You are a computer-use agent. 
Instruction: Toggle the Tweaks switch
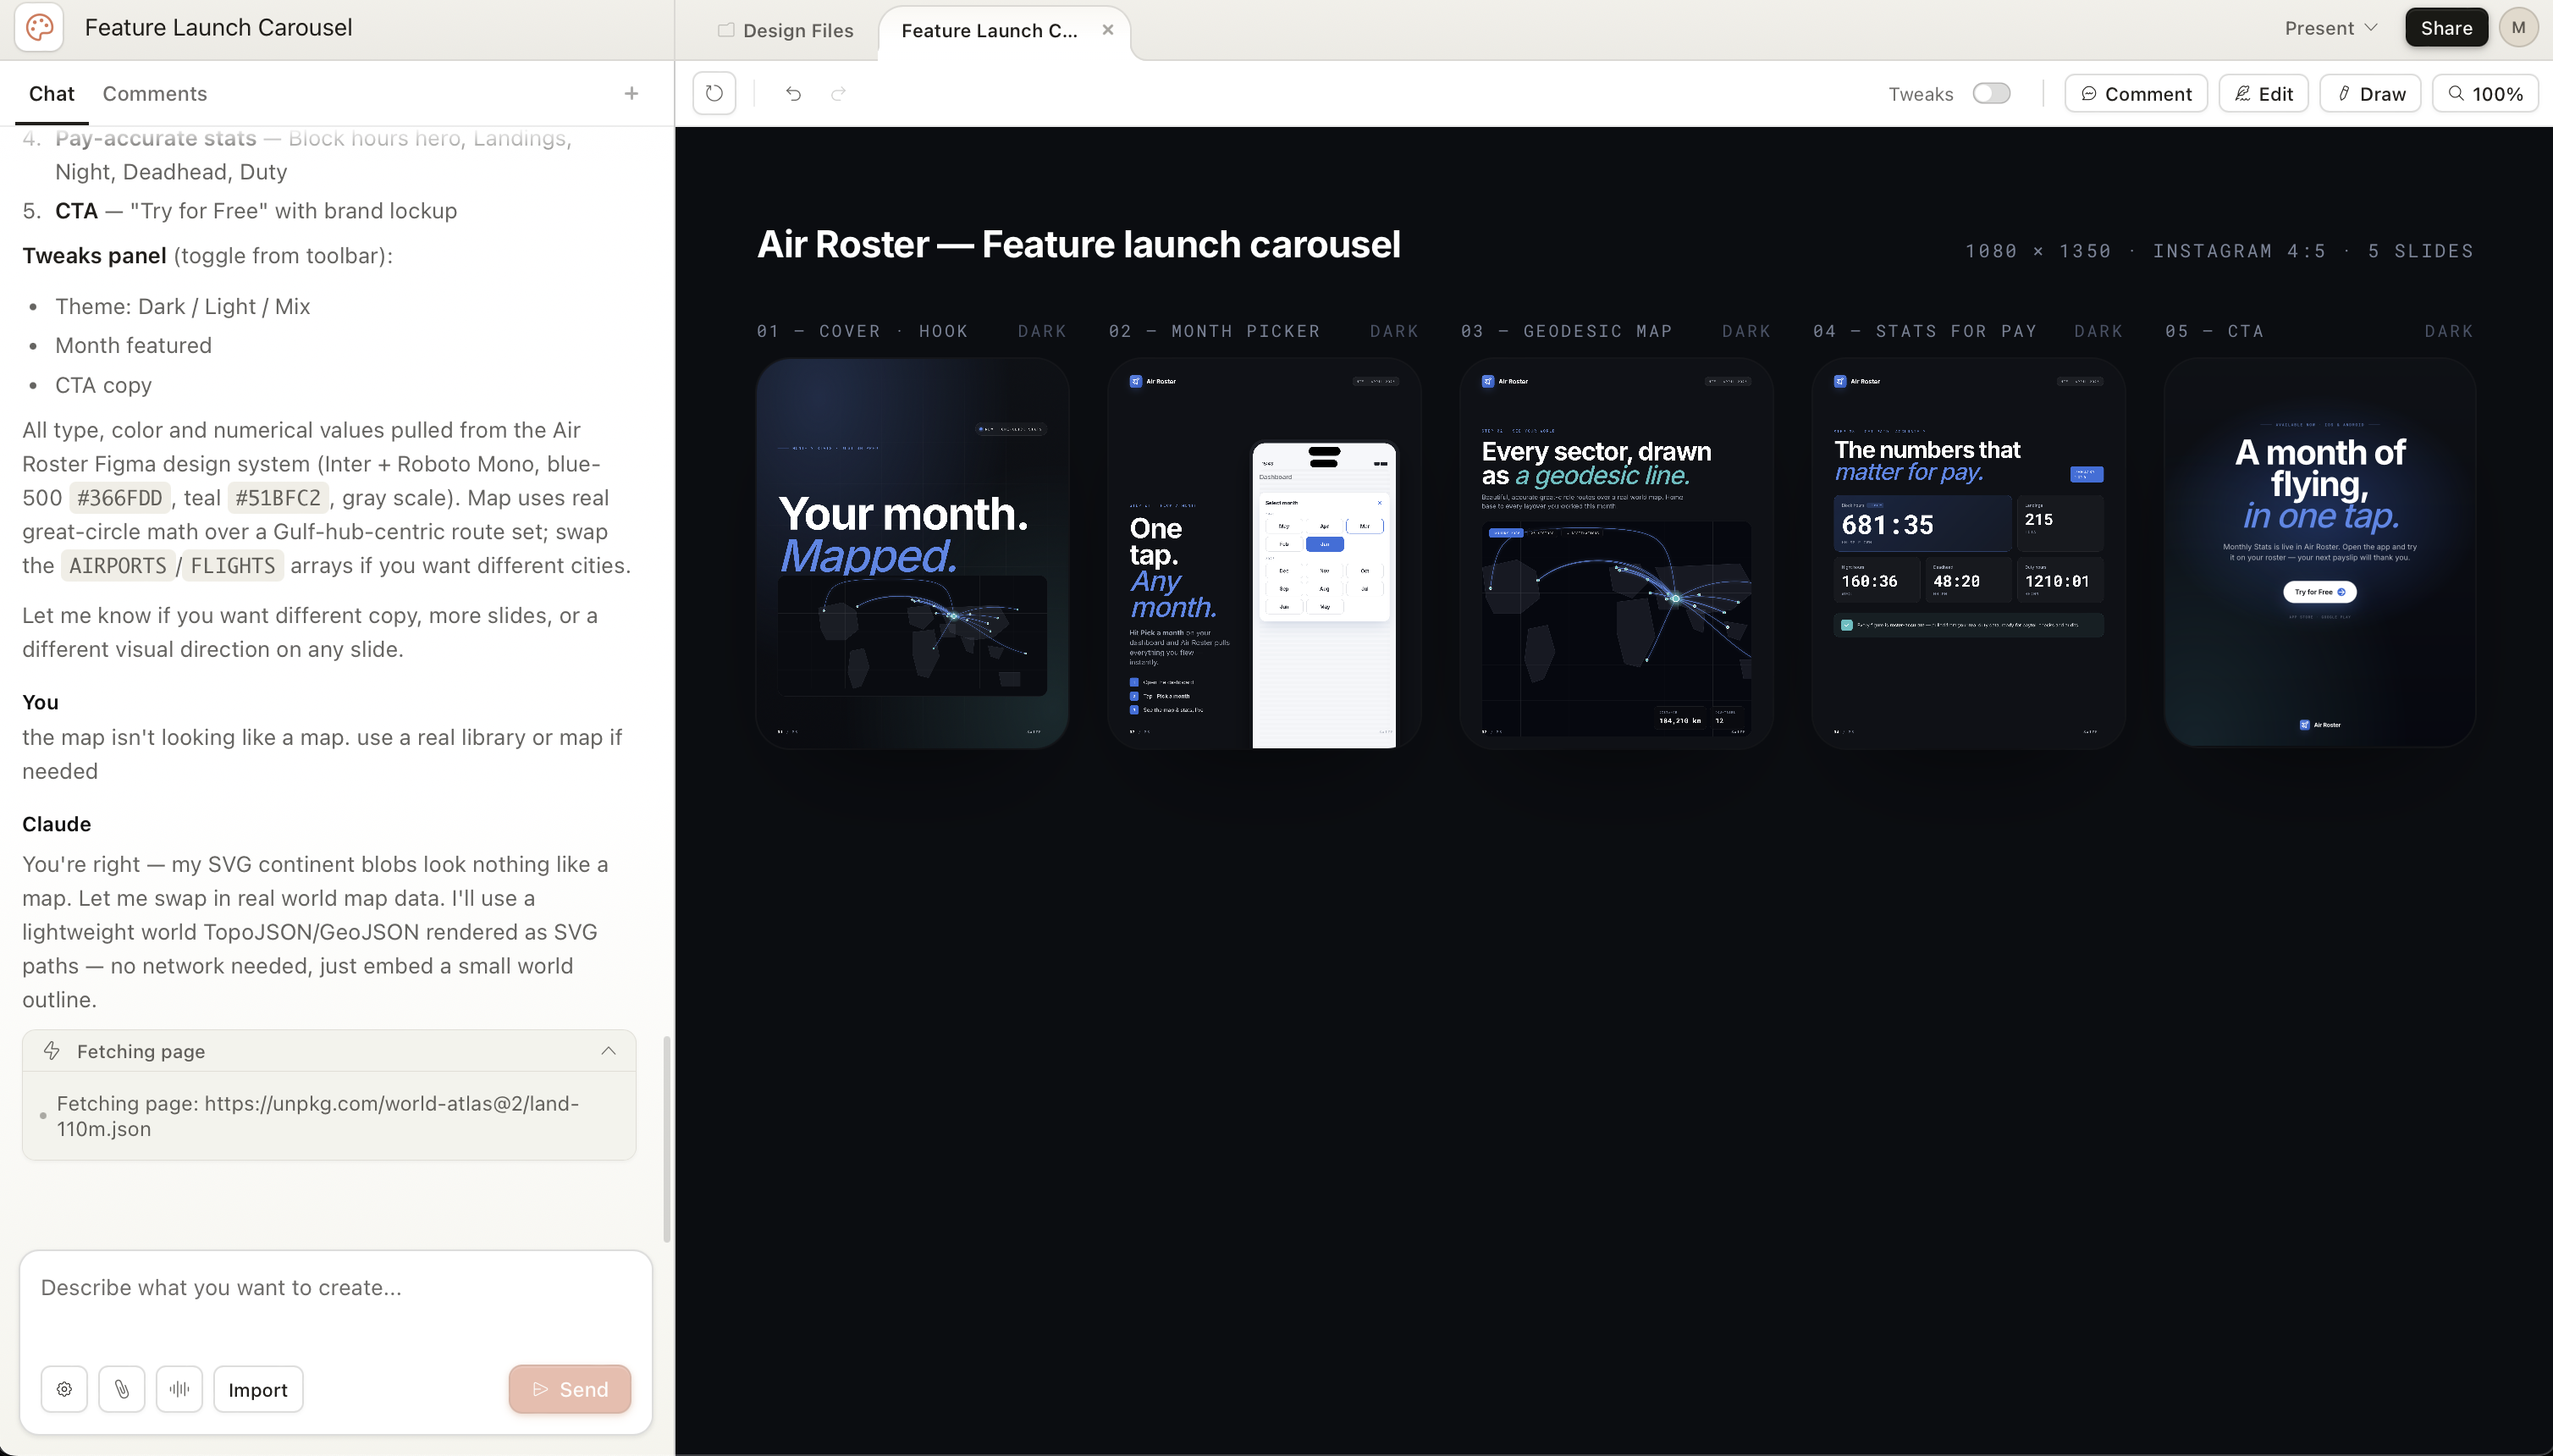[x=1991, y=93]
